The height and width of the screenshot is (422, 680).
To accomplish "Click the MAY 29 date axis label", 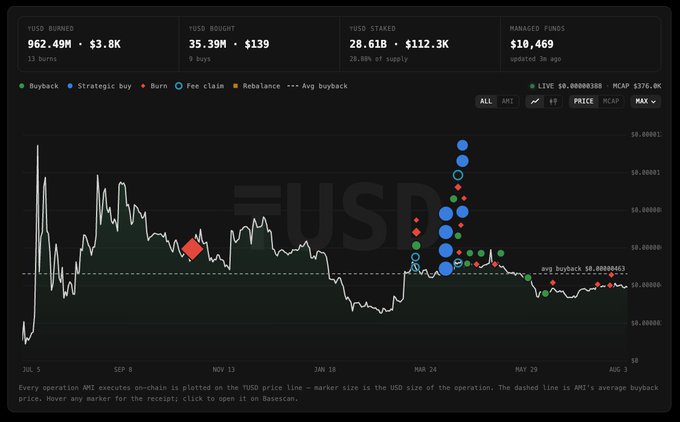I will tap(526, 370).
